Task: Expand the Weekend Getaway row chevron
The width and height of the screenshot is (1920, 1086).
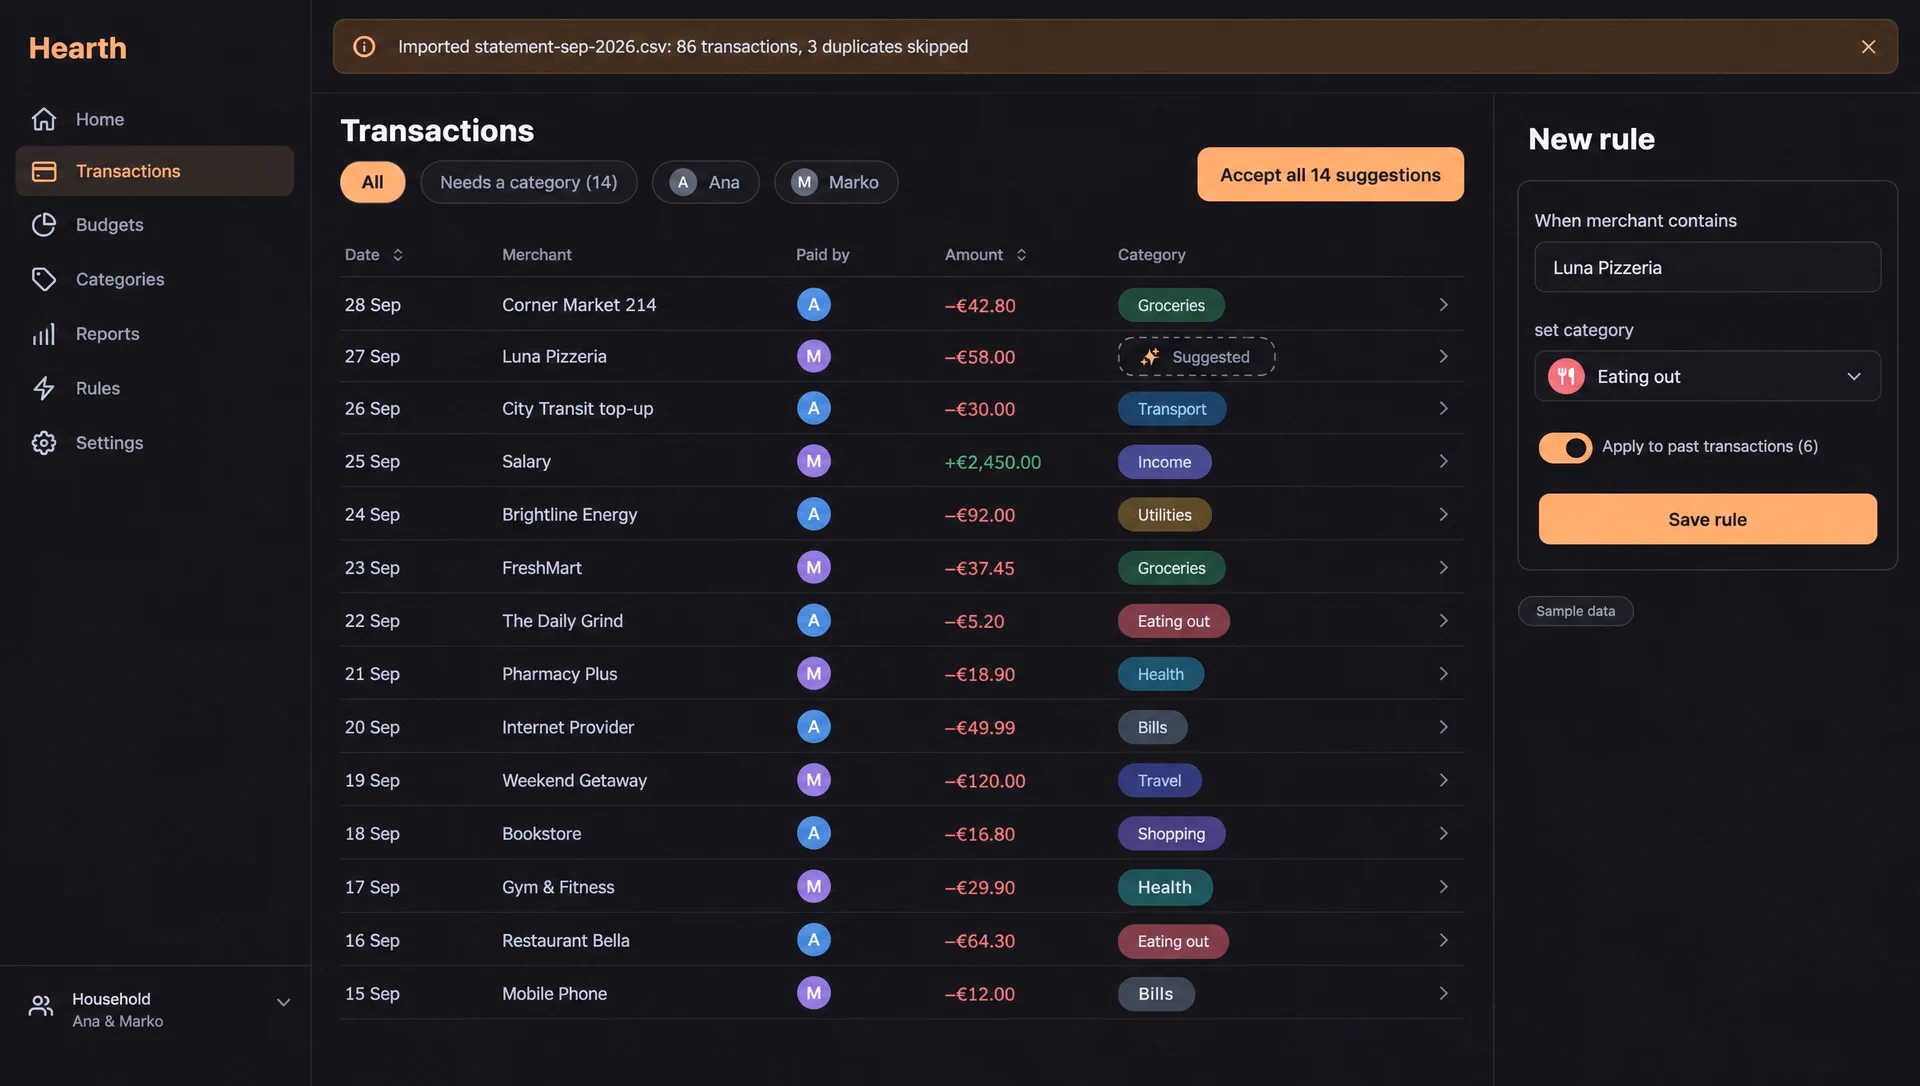Action: click(x=1443, y=781)
